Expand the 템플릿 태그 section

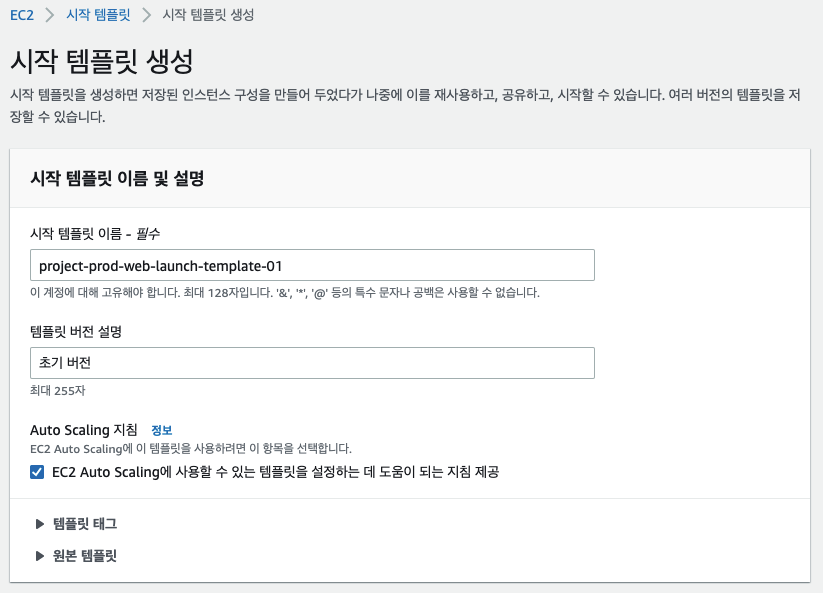click(x=77, y=524)
